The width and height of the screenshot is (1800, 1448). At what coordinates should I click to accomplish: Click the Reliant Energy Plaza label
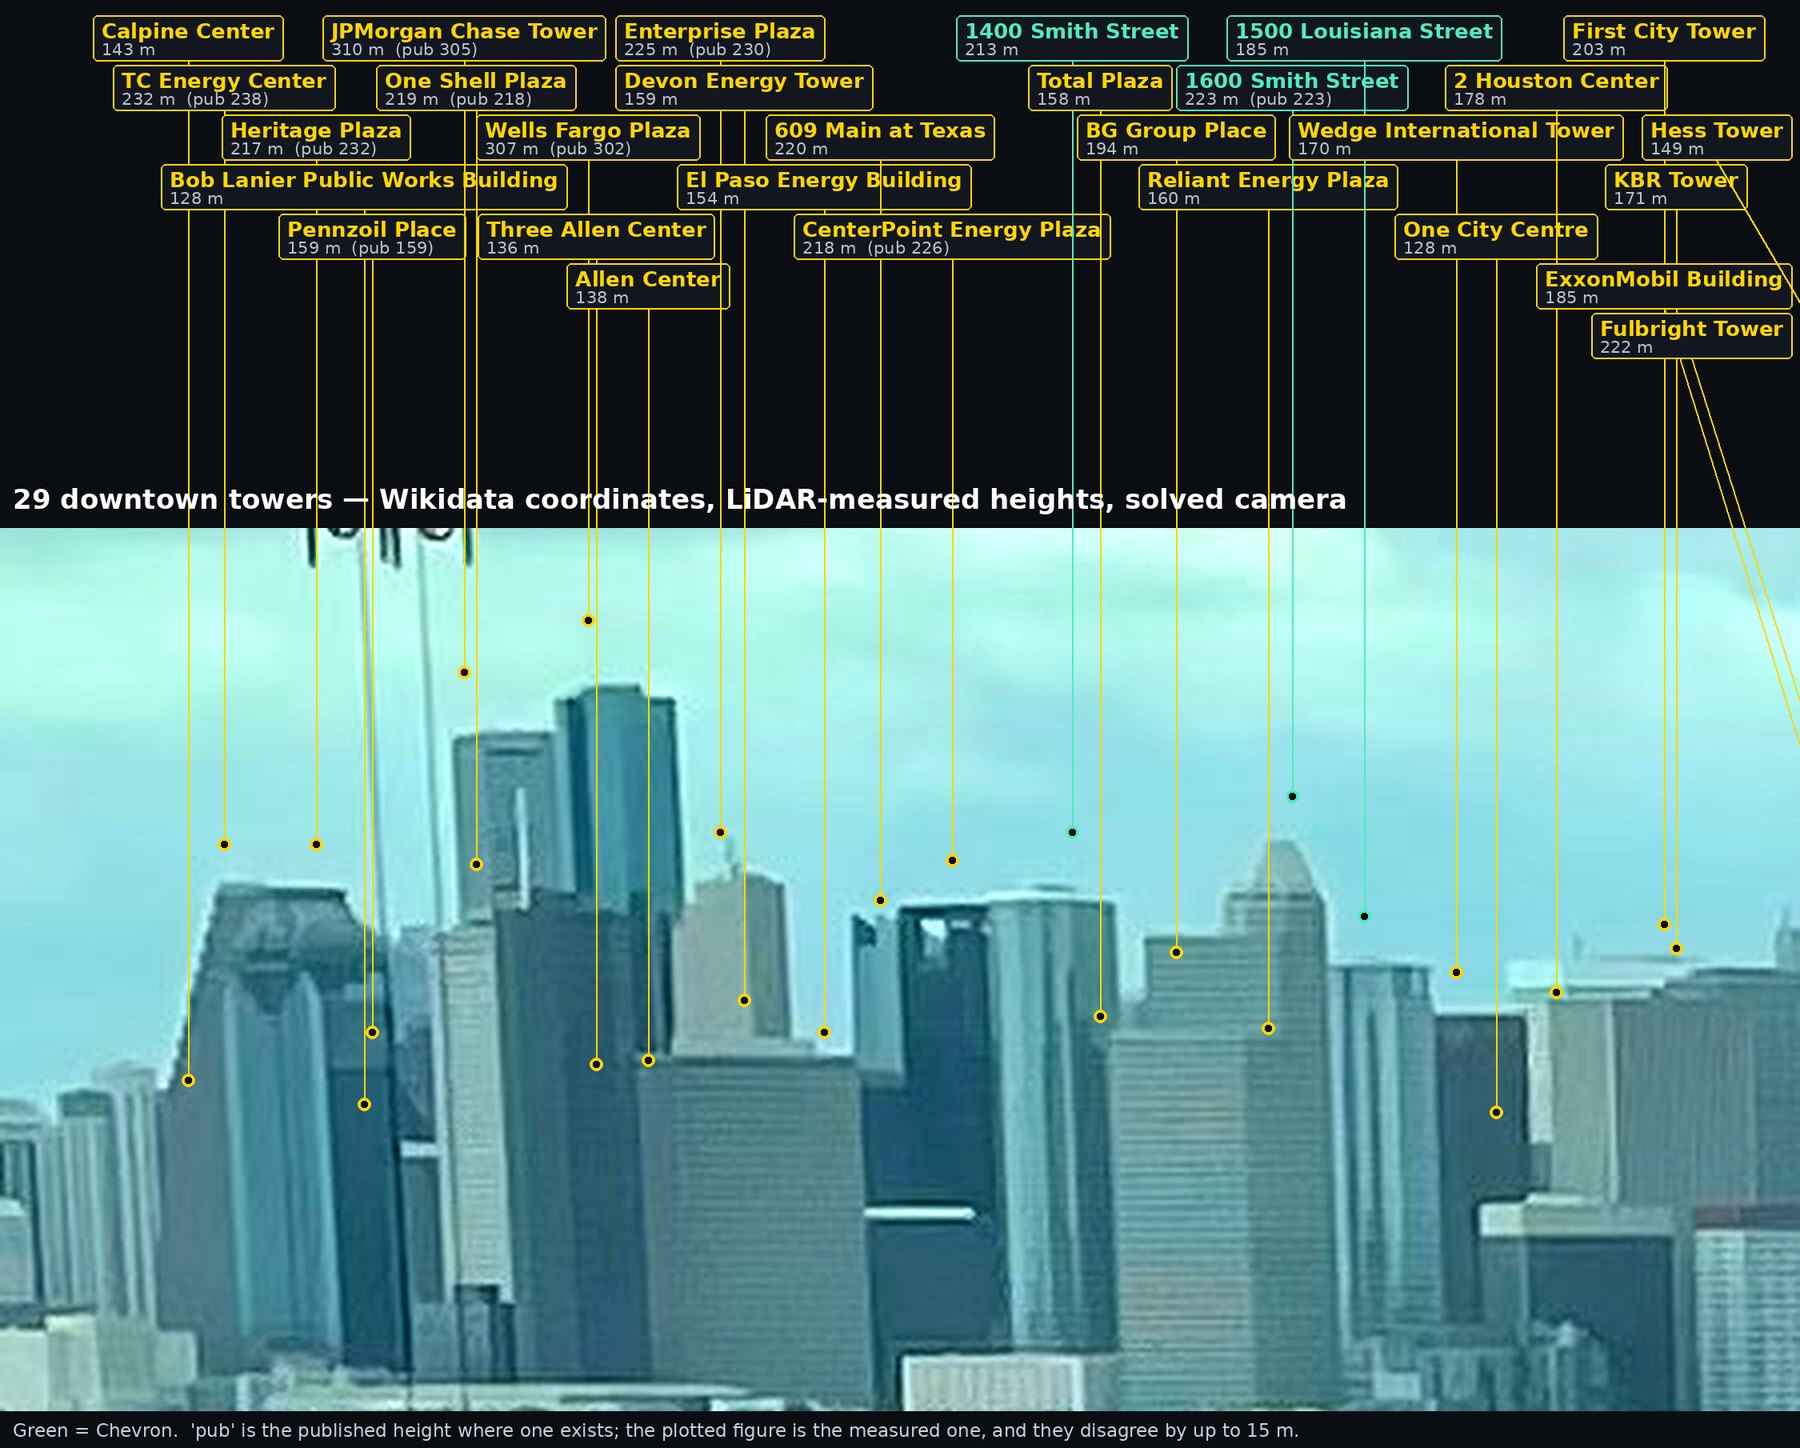pos(1268,187)
